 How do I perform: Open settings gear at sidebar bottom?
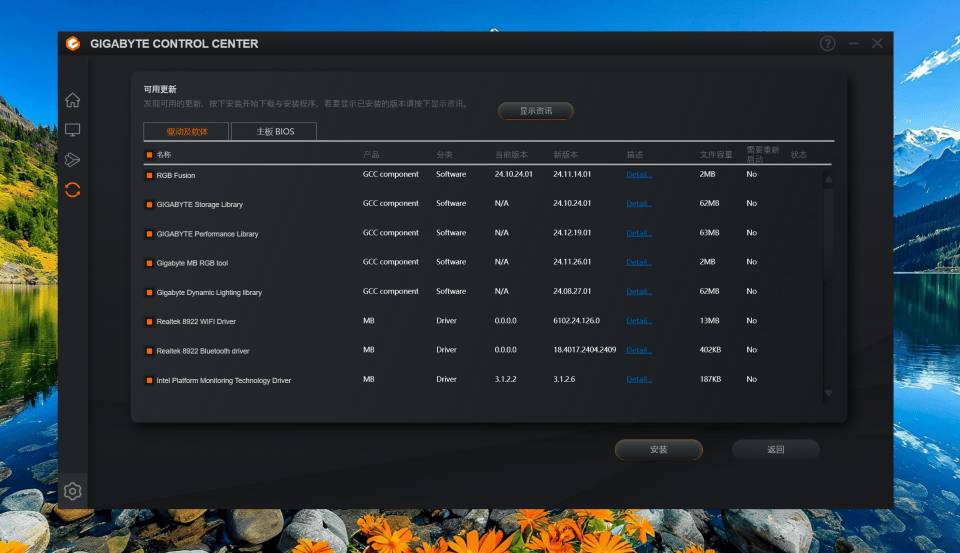[x=72, y=491]
